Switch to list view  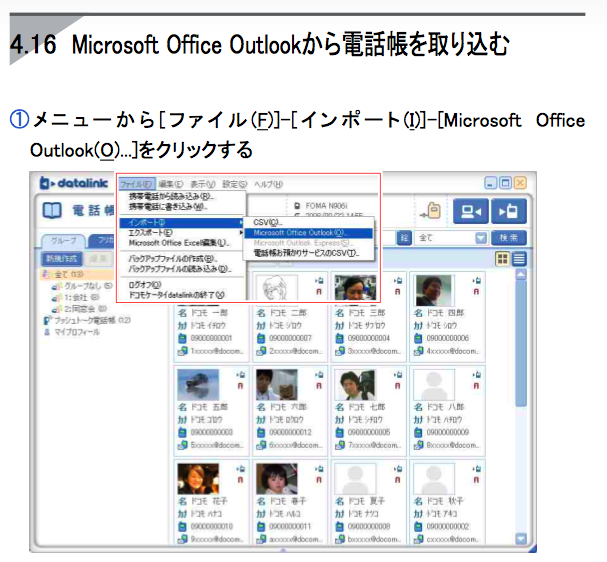[519, 259]
